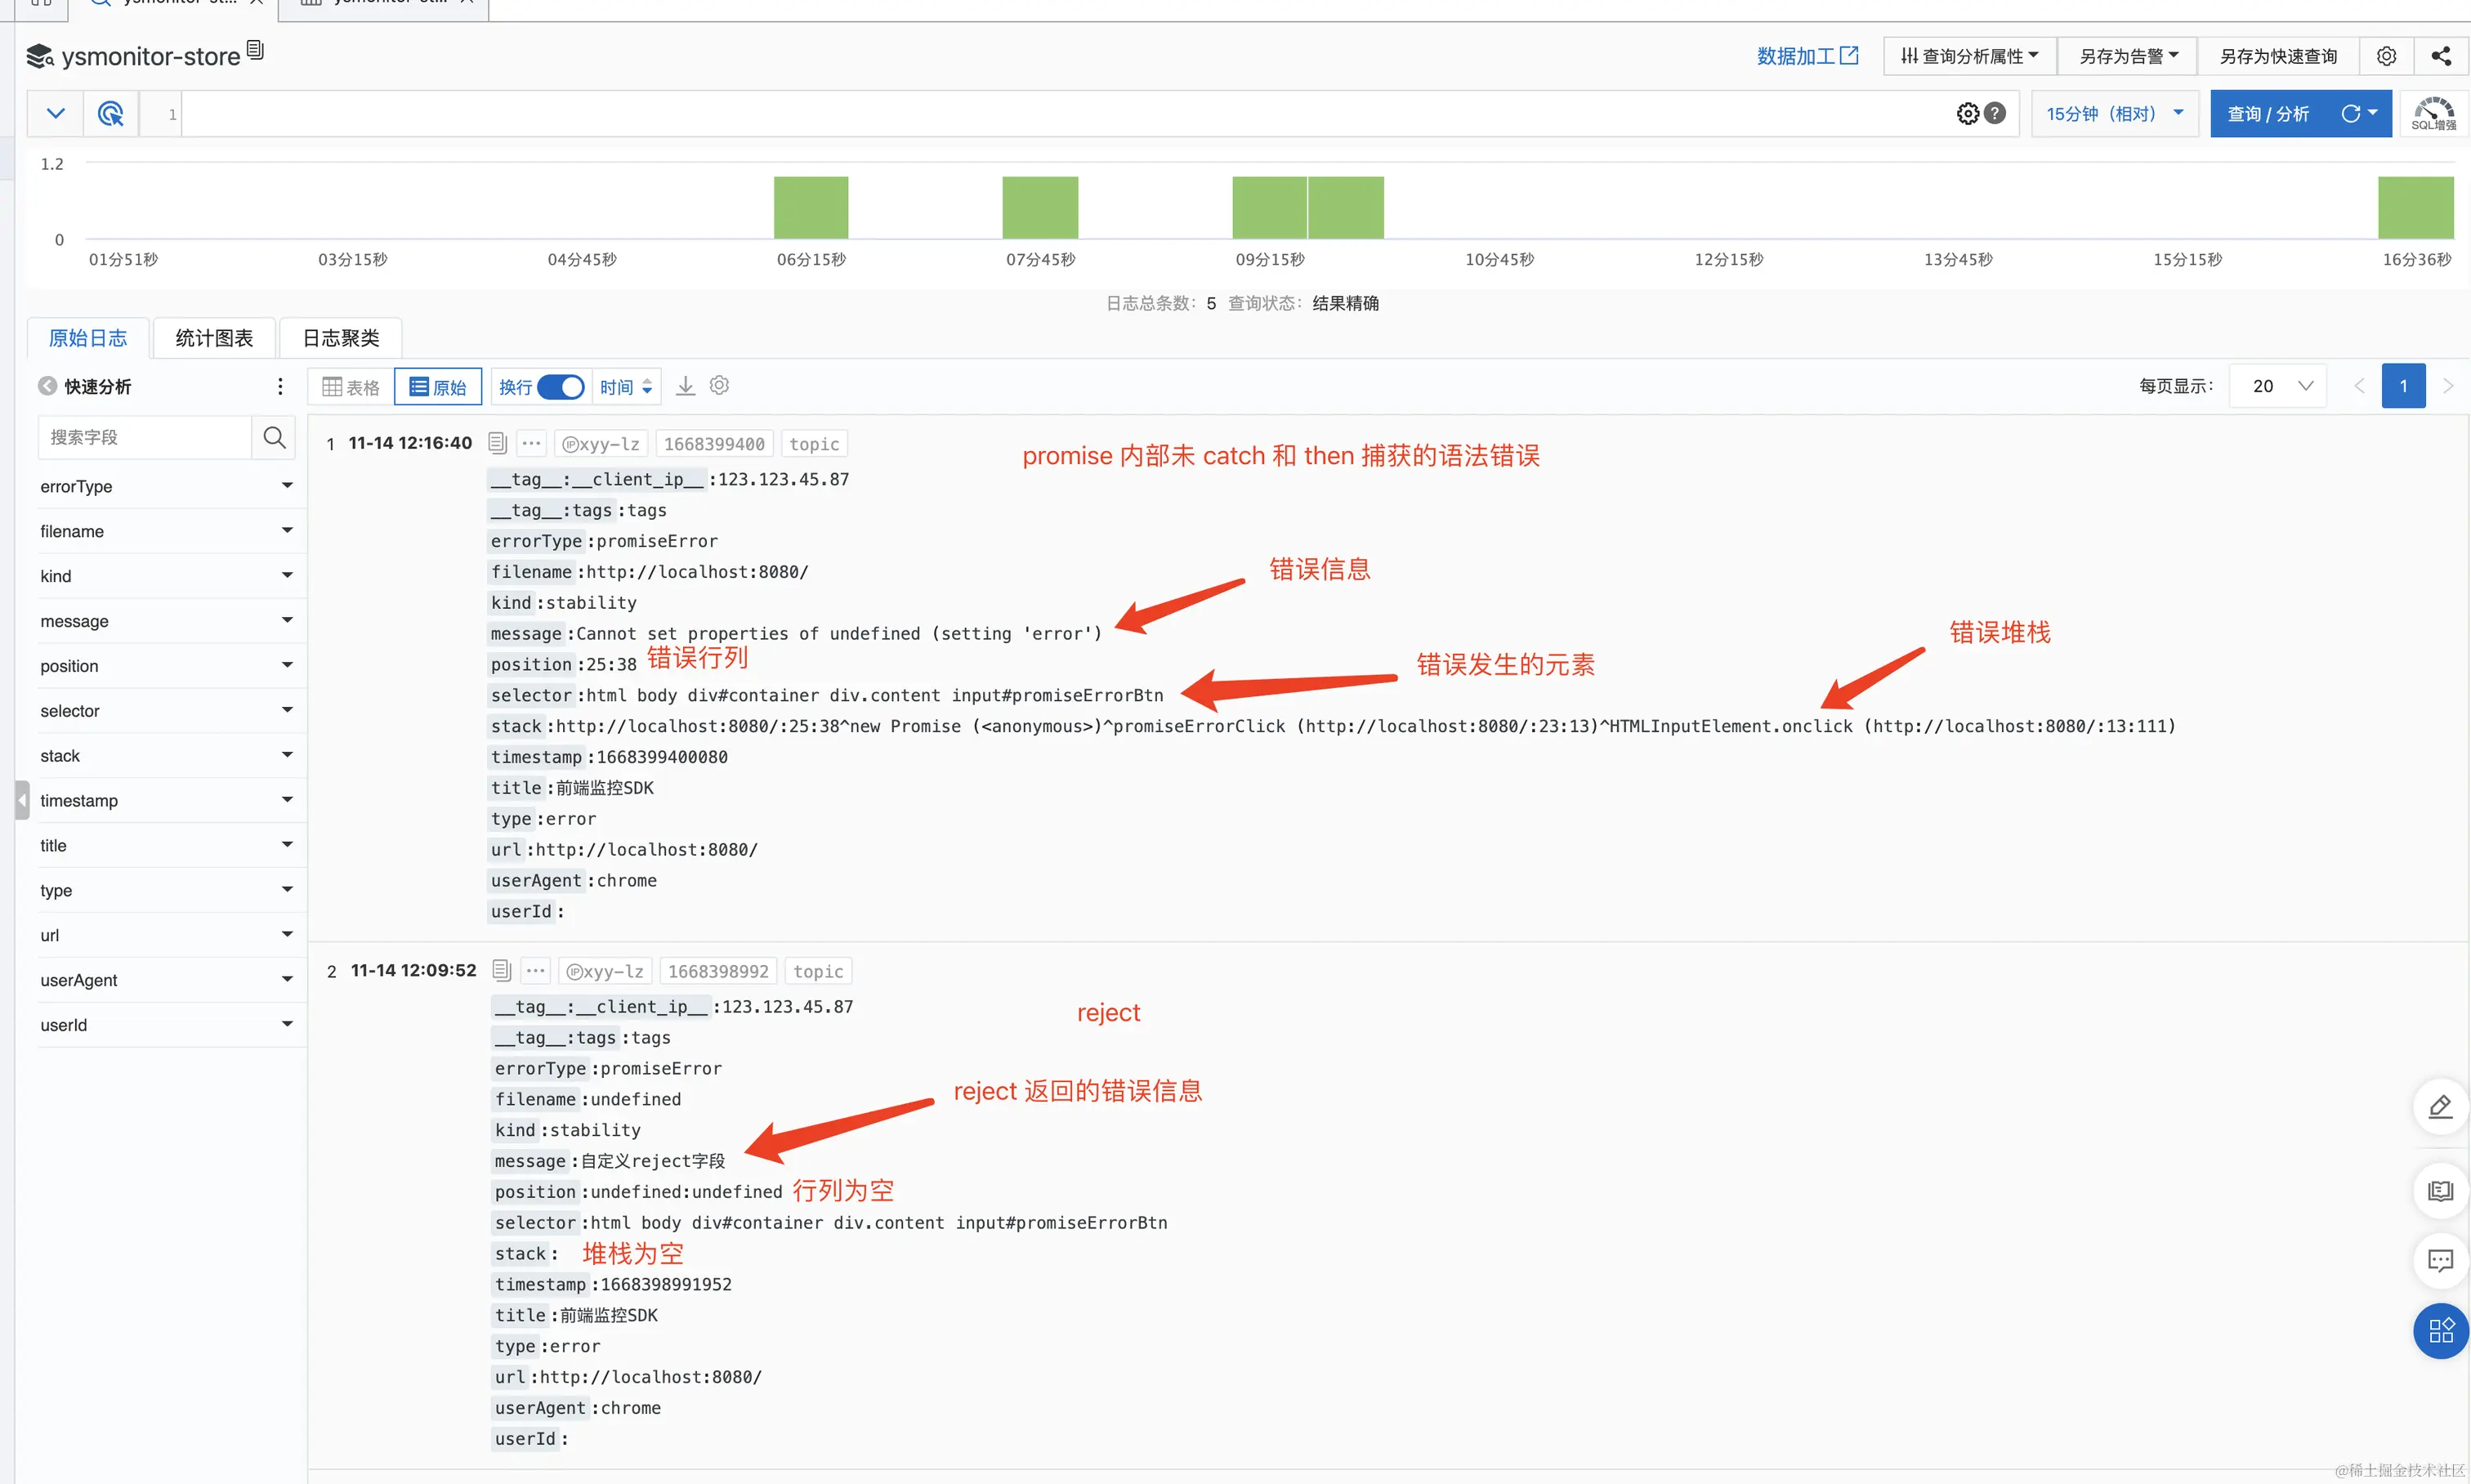The width and height of the screenshot is (2471, 1484).
Task: Click the query help question mark icon
Action: tap(1995, 114)
